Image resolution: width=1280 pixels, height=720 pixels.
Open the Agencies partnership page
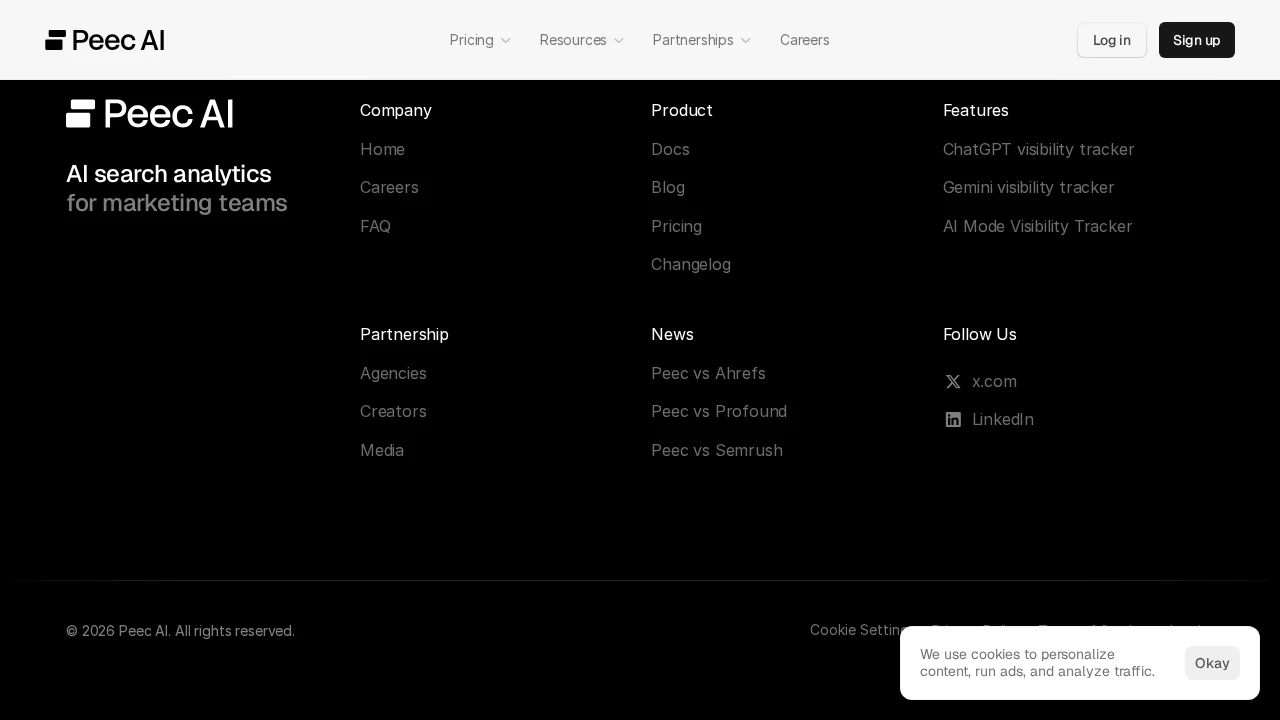point(393,373)
